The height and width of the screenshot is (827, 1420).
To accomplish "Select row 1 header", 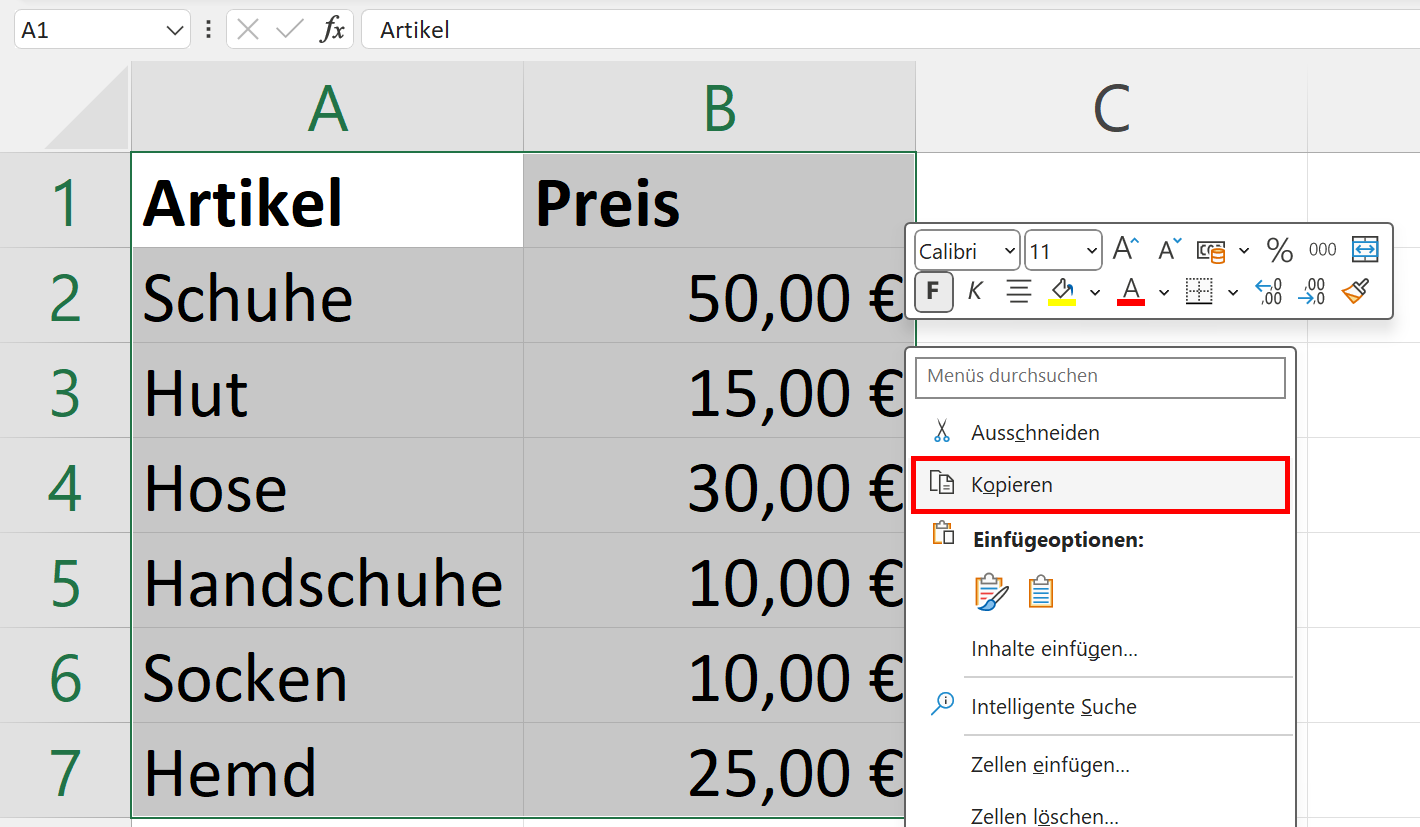I will tap(65, 200).
